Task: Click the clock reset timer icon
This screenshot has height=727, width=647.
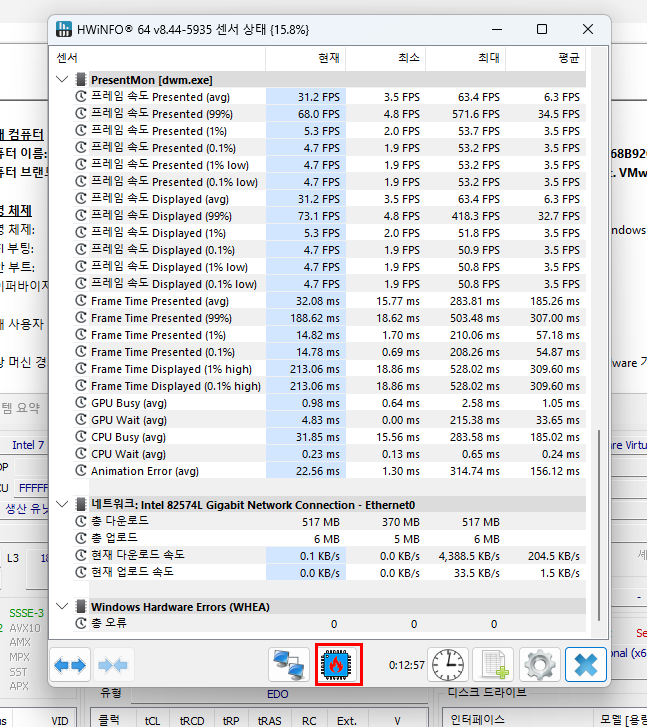Action: point(448,665)
